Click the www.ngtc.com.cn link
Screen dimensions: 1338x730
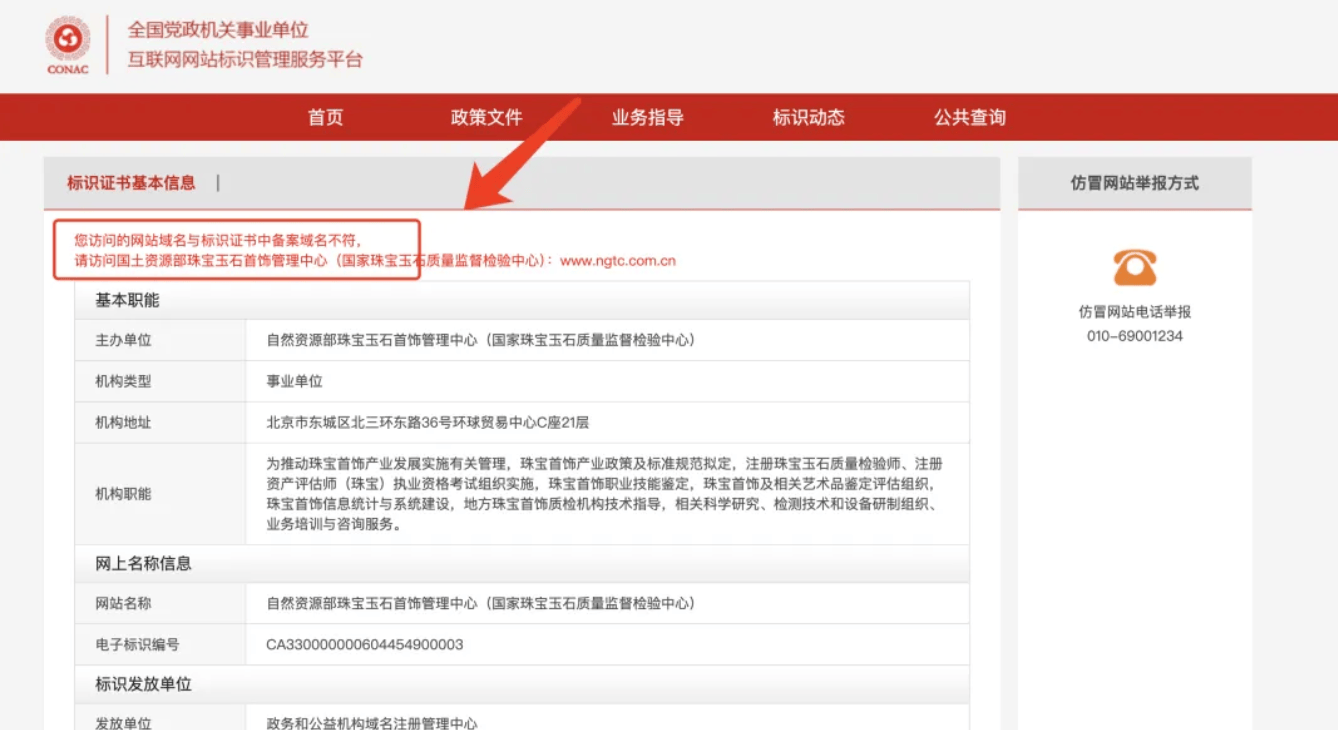(617, 261)
